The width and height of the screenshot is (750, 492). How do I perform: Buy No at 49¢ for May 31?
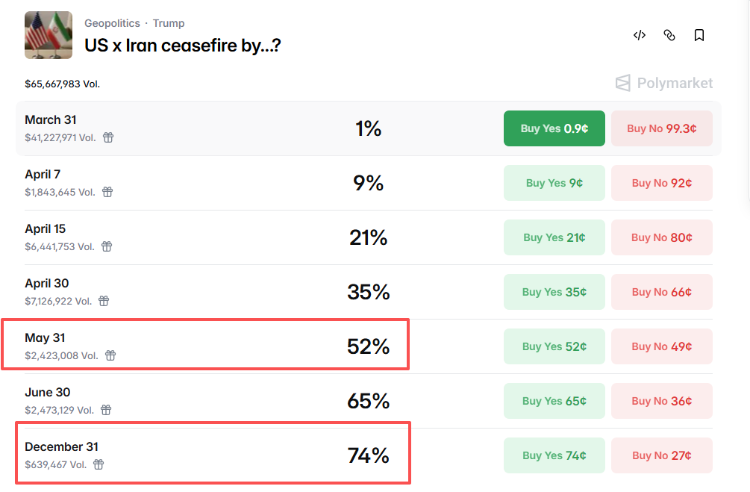pos(661,346)
